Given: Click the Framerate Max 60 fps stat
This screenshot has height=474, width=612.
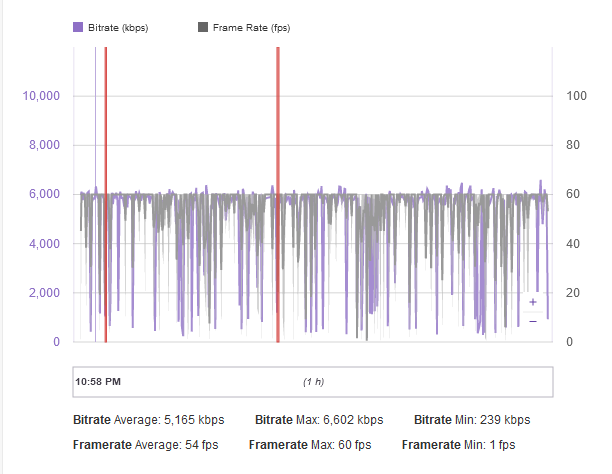Looking at the screenshot, I should pyautogui.click(x=311, y=444).
